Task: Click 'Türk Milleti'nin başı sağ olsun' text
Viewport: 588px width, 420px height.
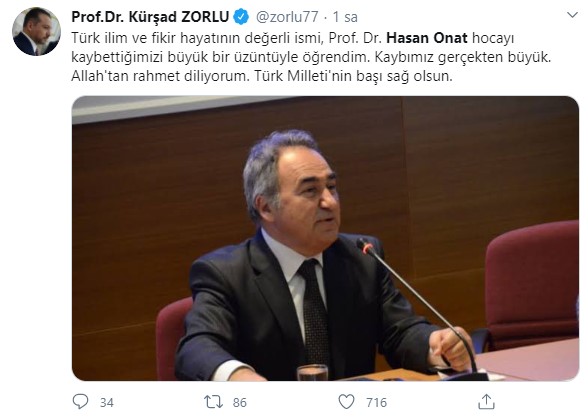Action: (354, 76)
